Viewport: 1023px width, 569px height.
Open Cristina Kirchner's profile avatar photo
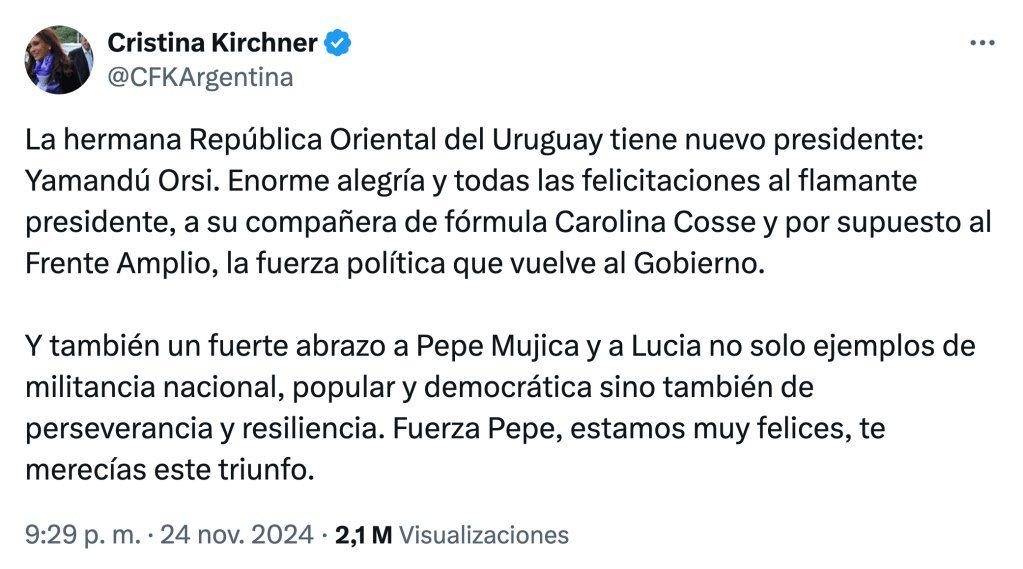pos(58,60)
